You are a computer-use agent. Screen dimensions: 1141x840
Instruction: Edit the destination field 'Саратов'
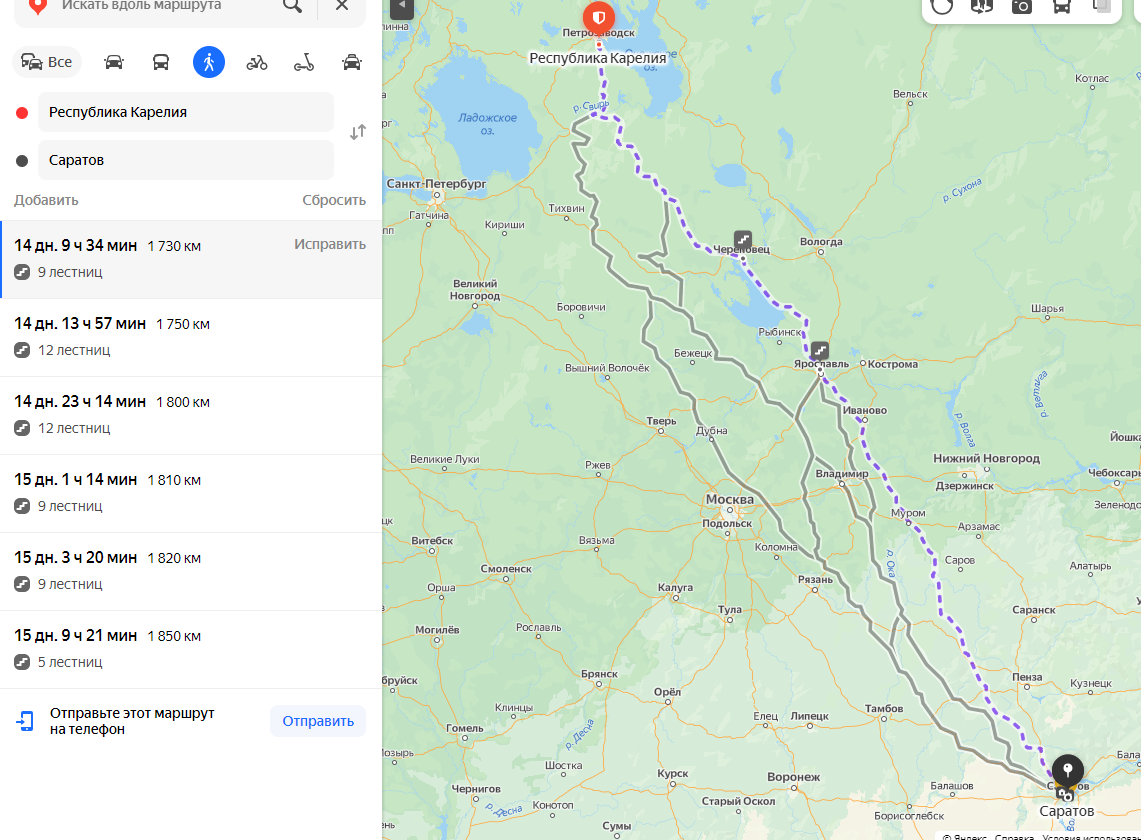[x=186, y=160]
